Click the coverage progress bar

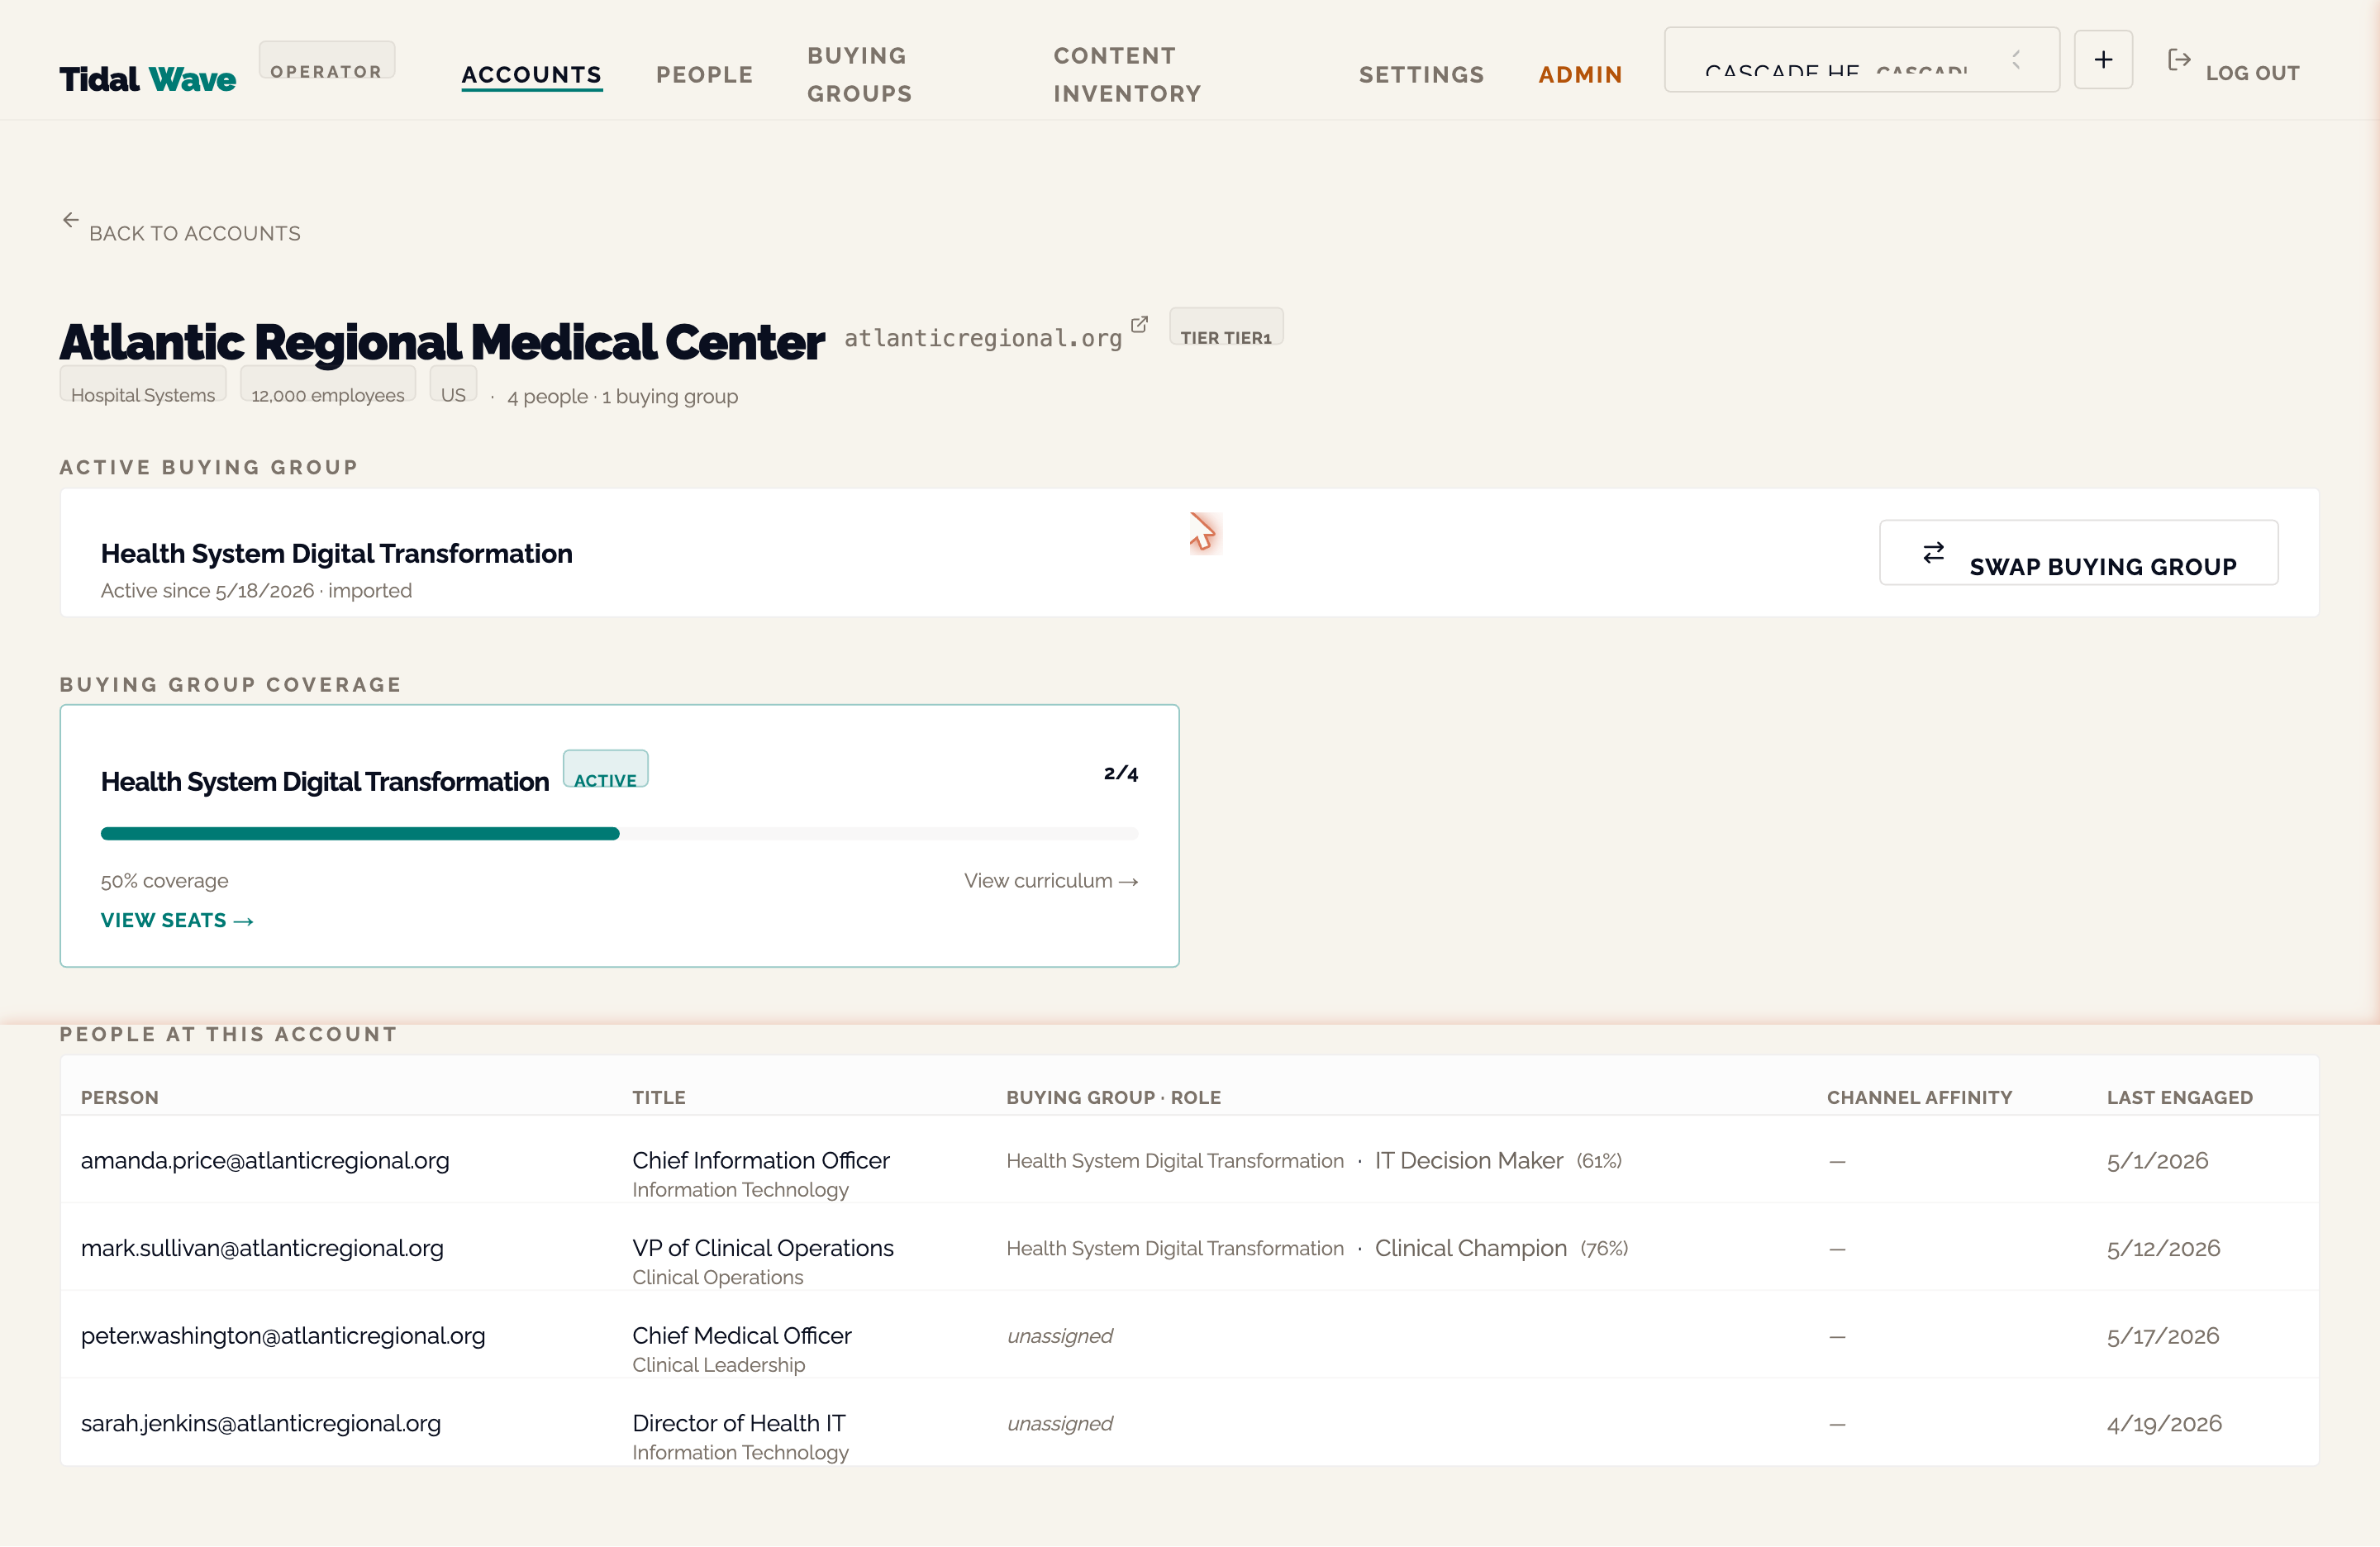[x=619, y=834]
